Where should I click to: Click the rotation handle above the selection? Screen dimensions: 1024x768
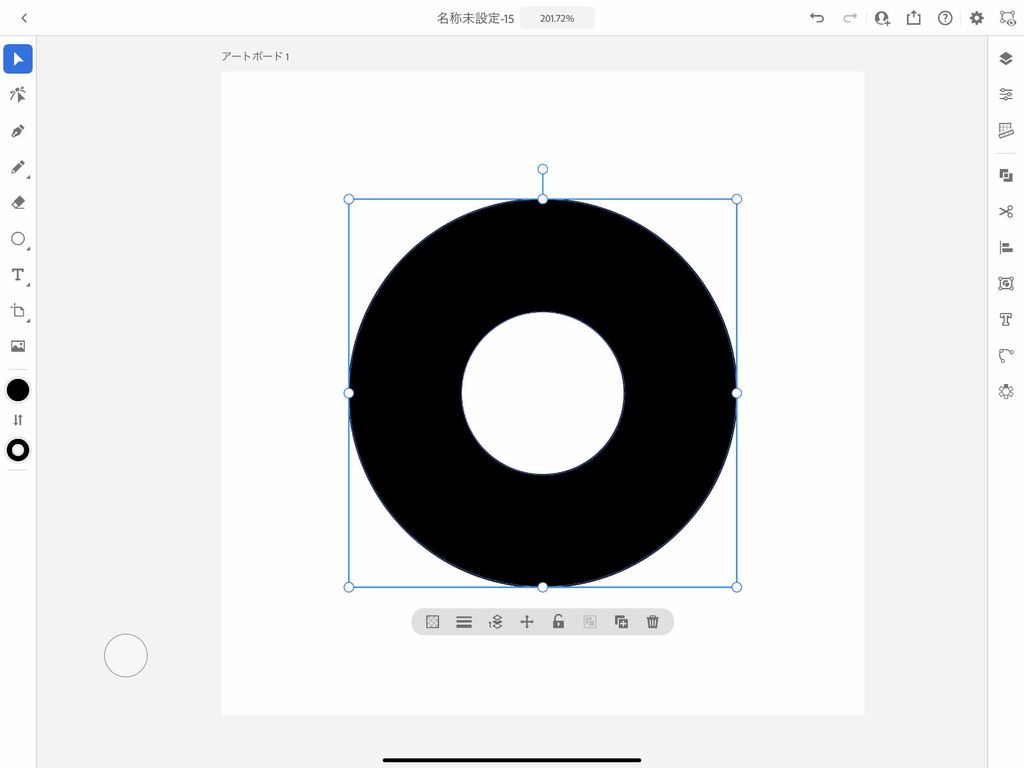coord(543,169)
